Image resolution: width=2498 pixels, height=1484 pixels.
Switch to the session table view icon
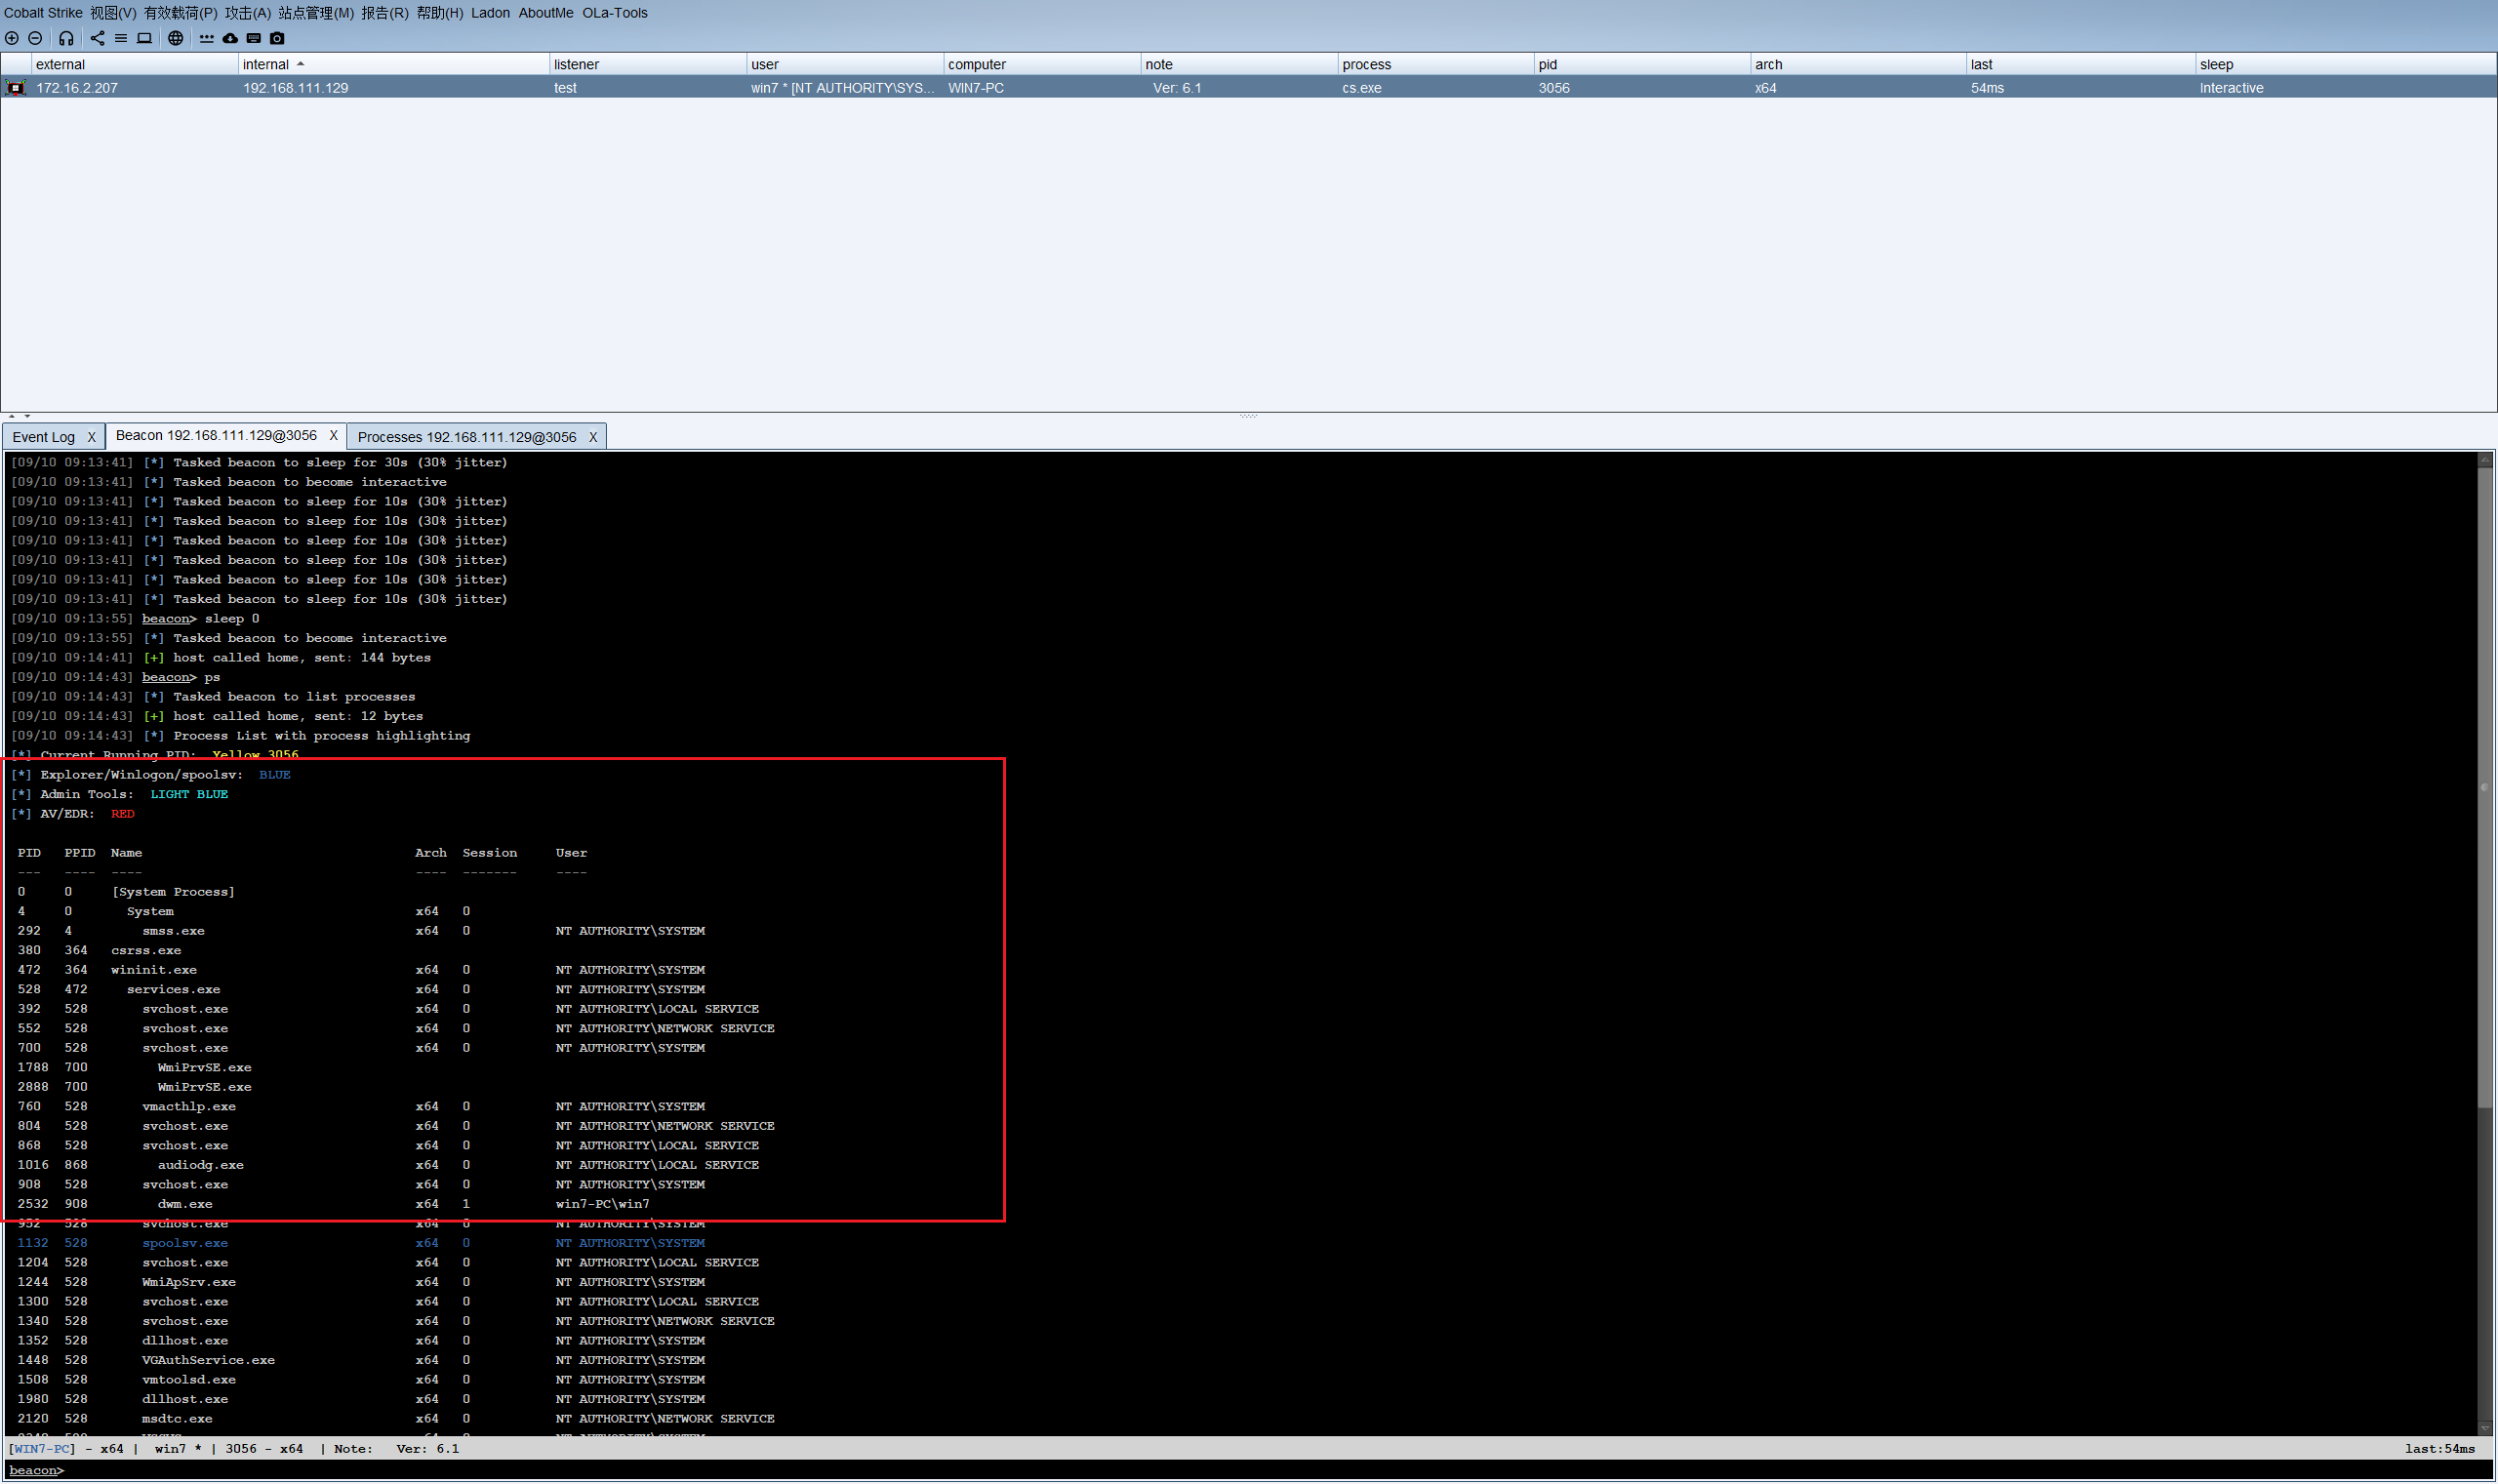coord(120,38)
